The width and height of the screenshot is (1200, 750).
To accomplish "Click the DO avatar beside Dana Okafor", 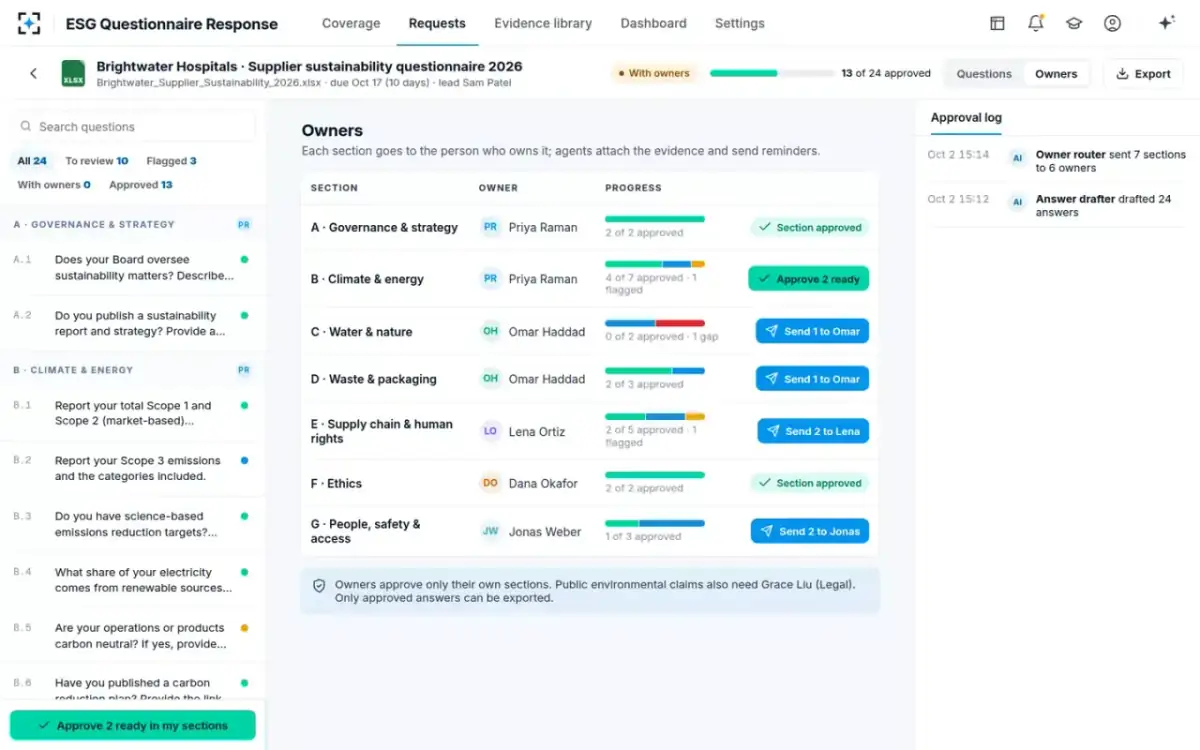I will point(490,483).
